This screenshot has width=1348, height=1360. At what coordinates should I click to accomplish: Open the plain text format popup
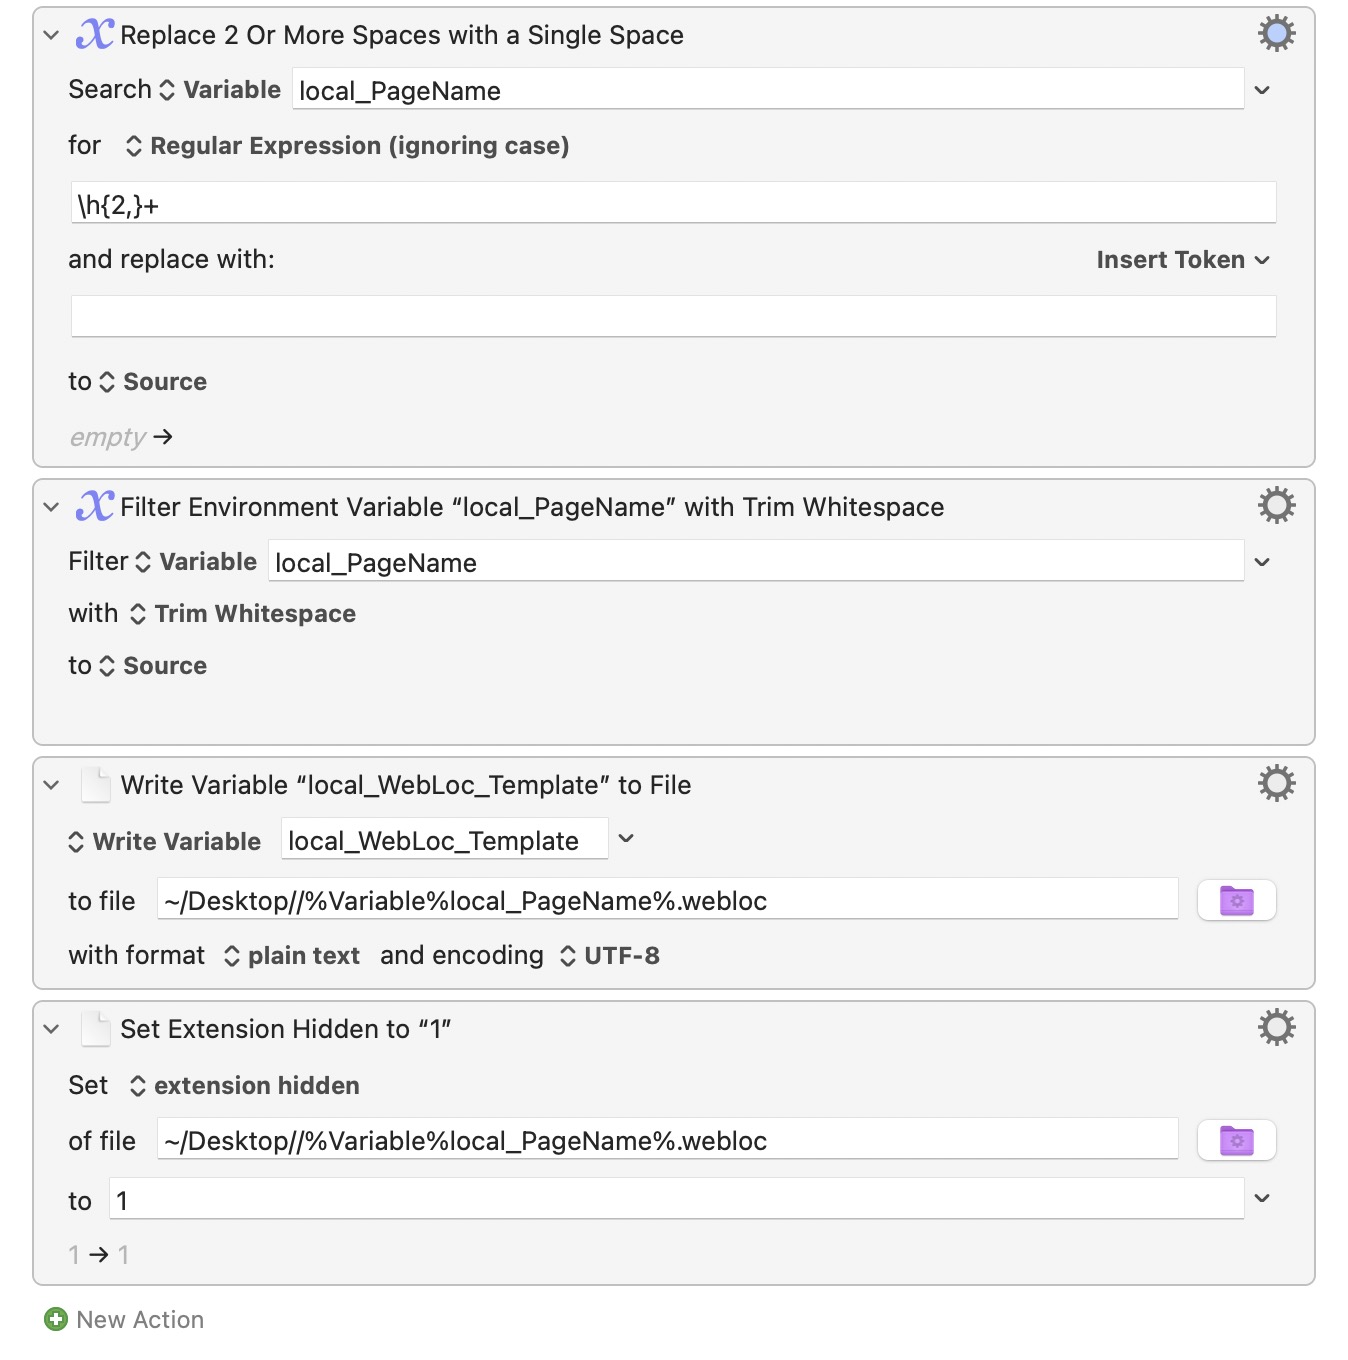click(291, 956)
